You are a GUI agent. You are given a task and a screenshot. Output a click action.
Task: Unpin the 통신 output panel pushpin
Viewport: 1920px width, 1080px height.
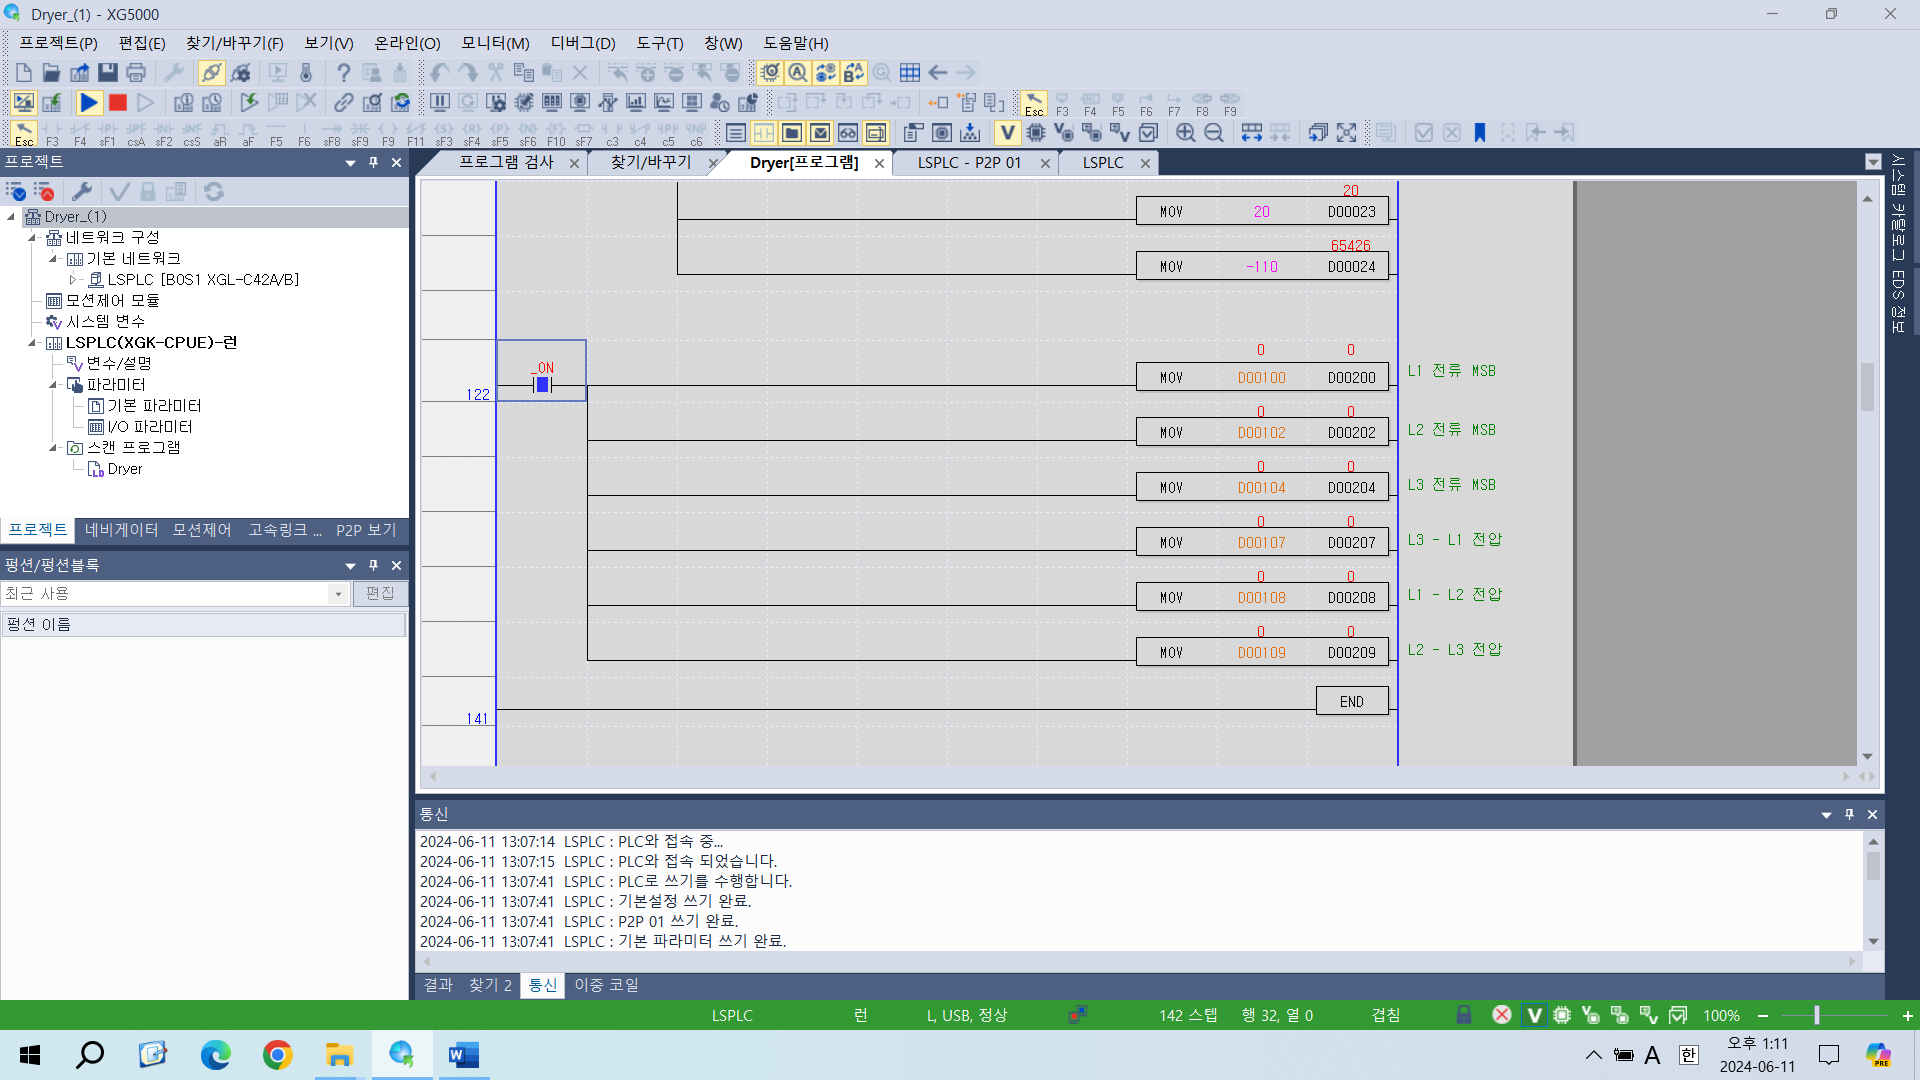pyautogui.click(x=1849, y=814)
